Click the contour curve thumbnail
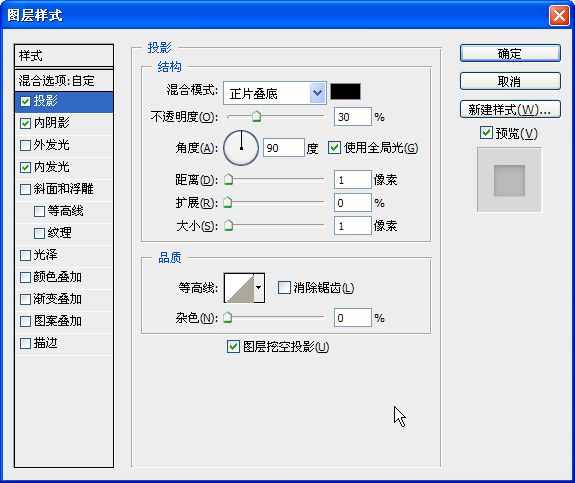The height and width of the screenshot is (483, 575). click(239, 288)
